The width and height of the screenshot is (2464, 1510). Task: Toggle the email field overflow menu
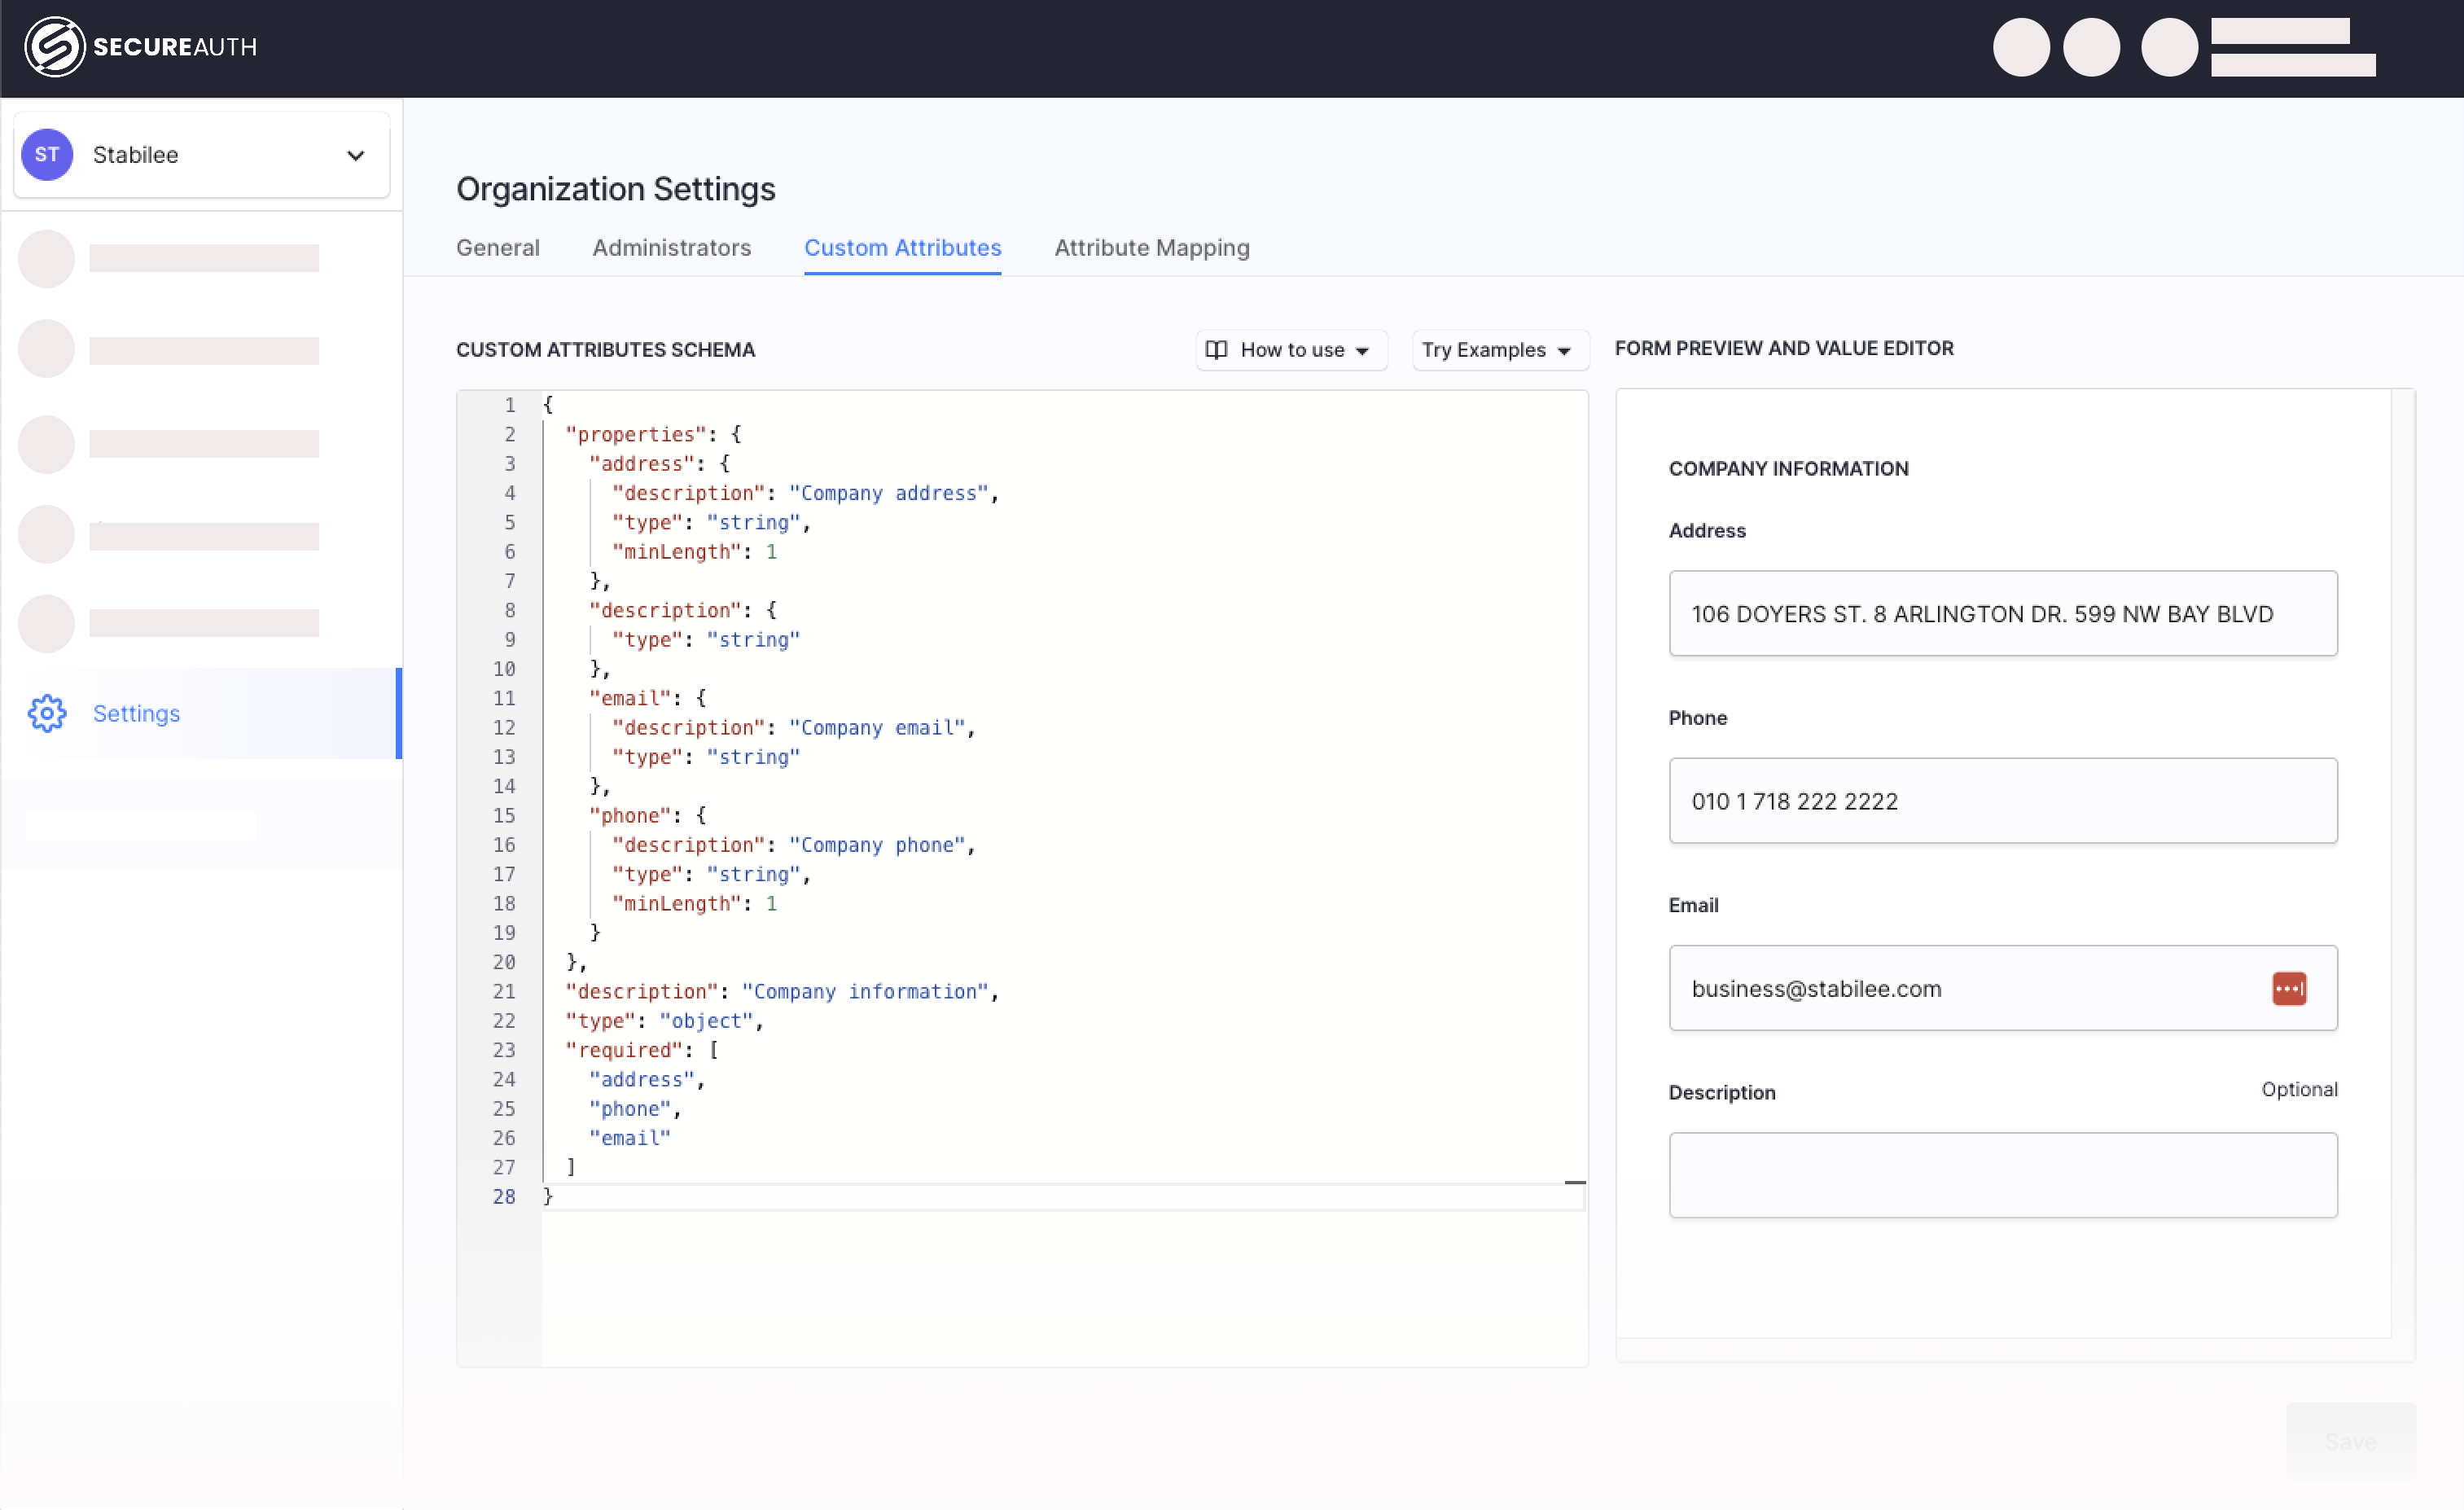[x=2290, y=987]
